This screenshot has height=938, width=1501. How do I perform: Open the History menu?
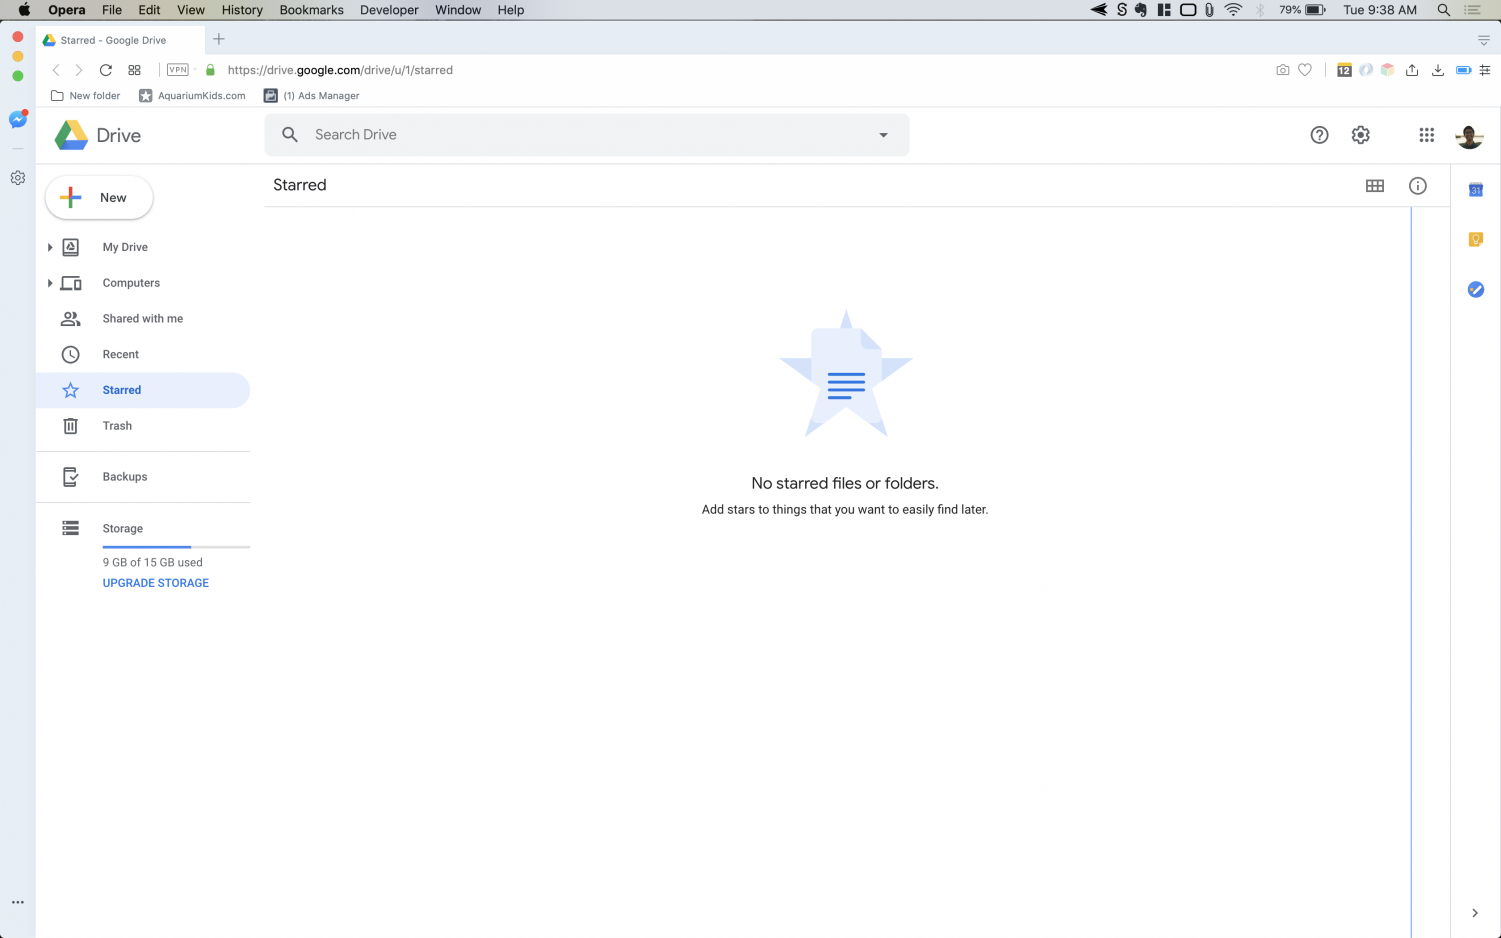click(x=242, y=10)
